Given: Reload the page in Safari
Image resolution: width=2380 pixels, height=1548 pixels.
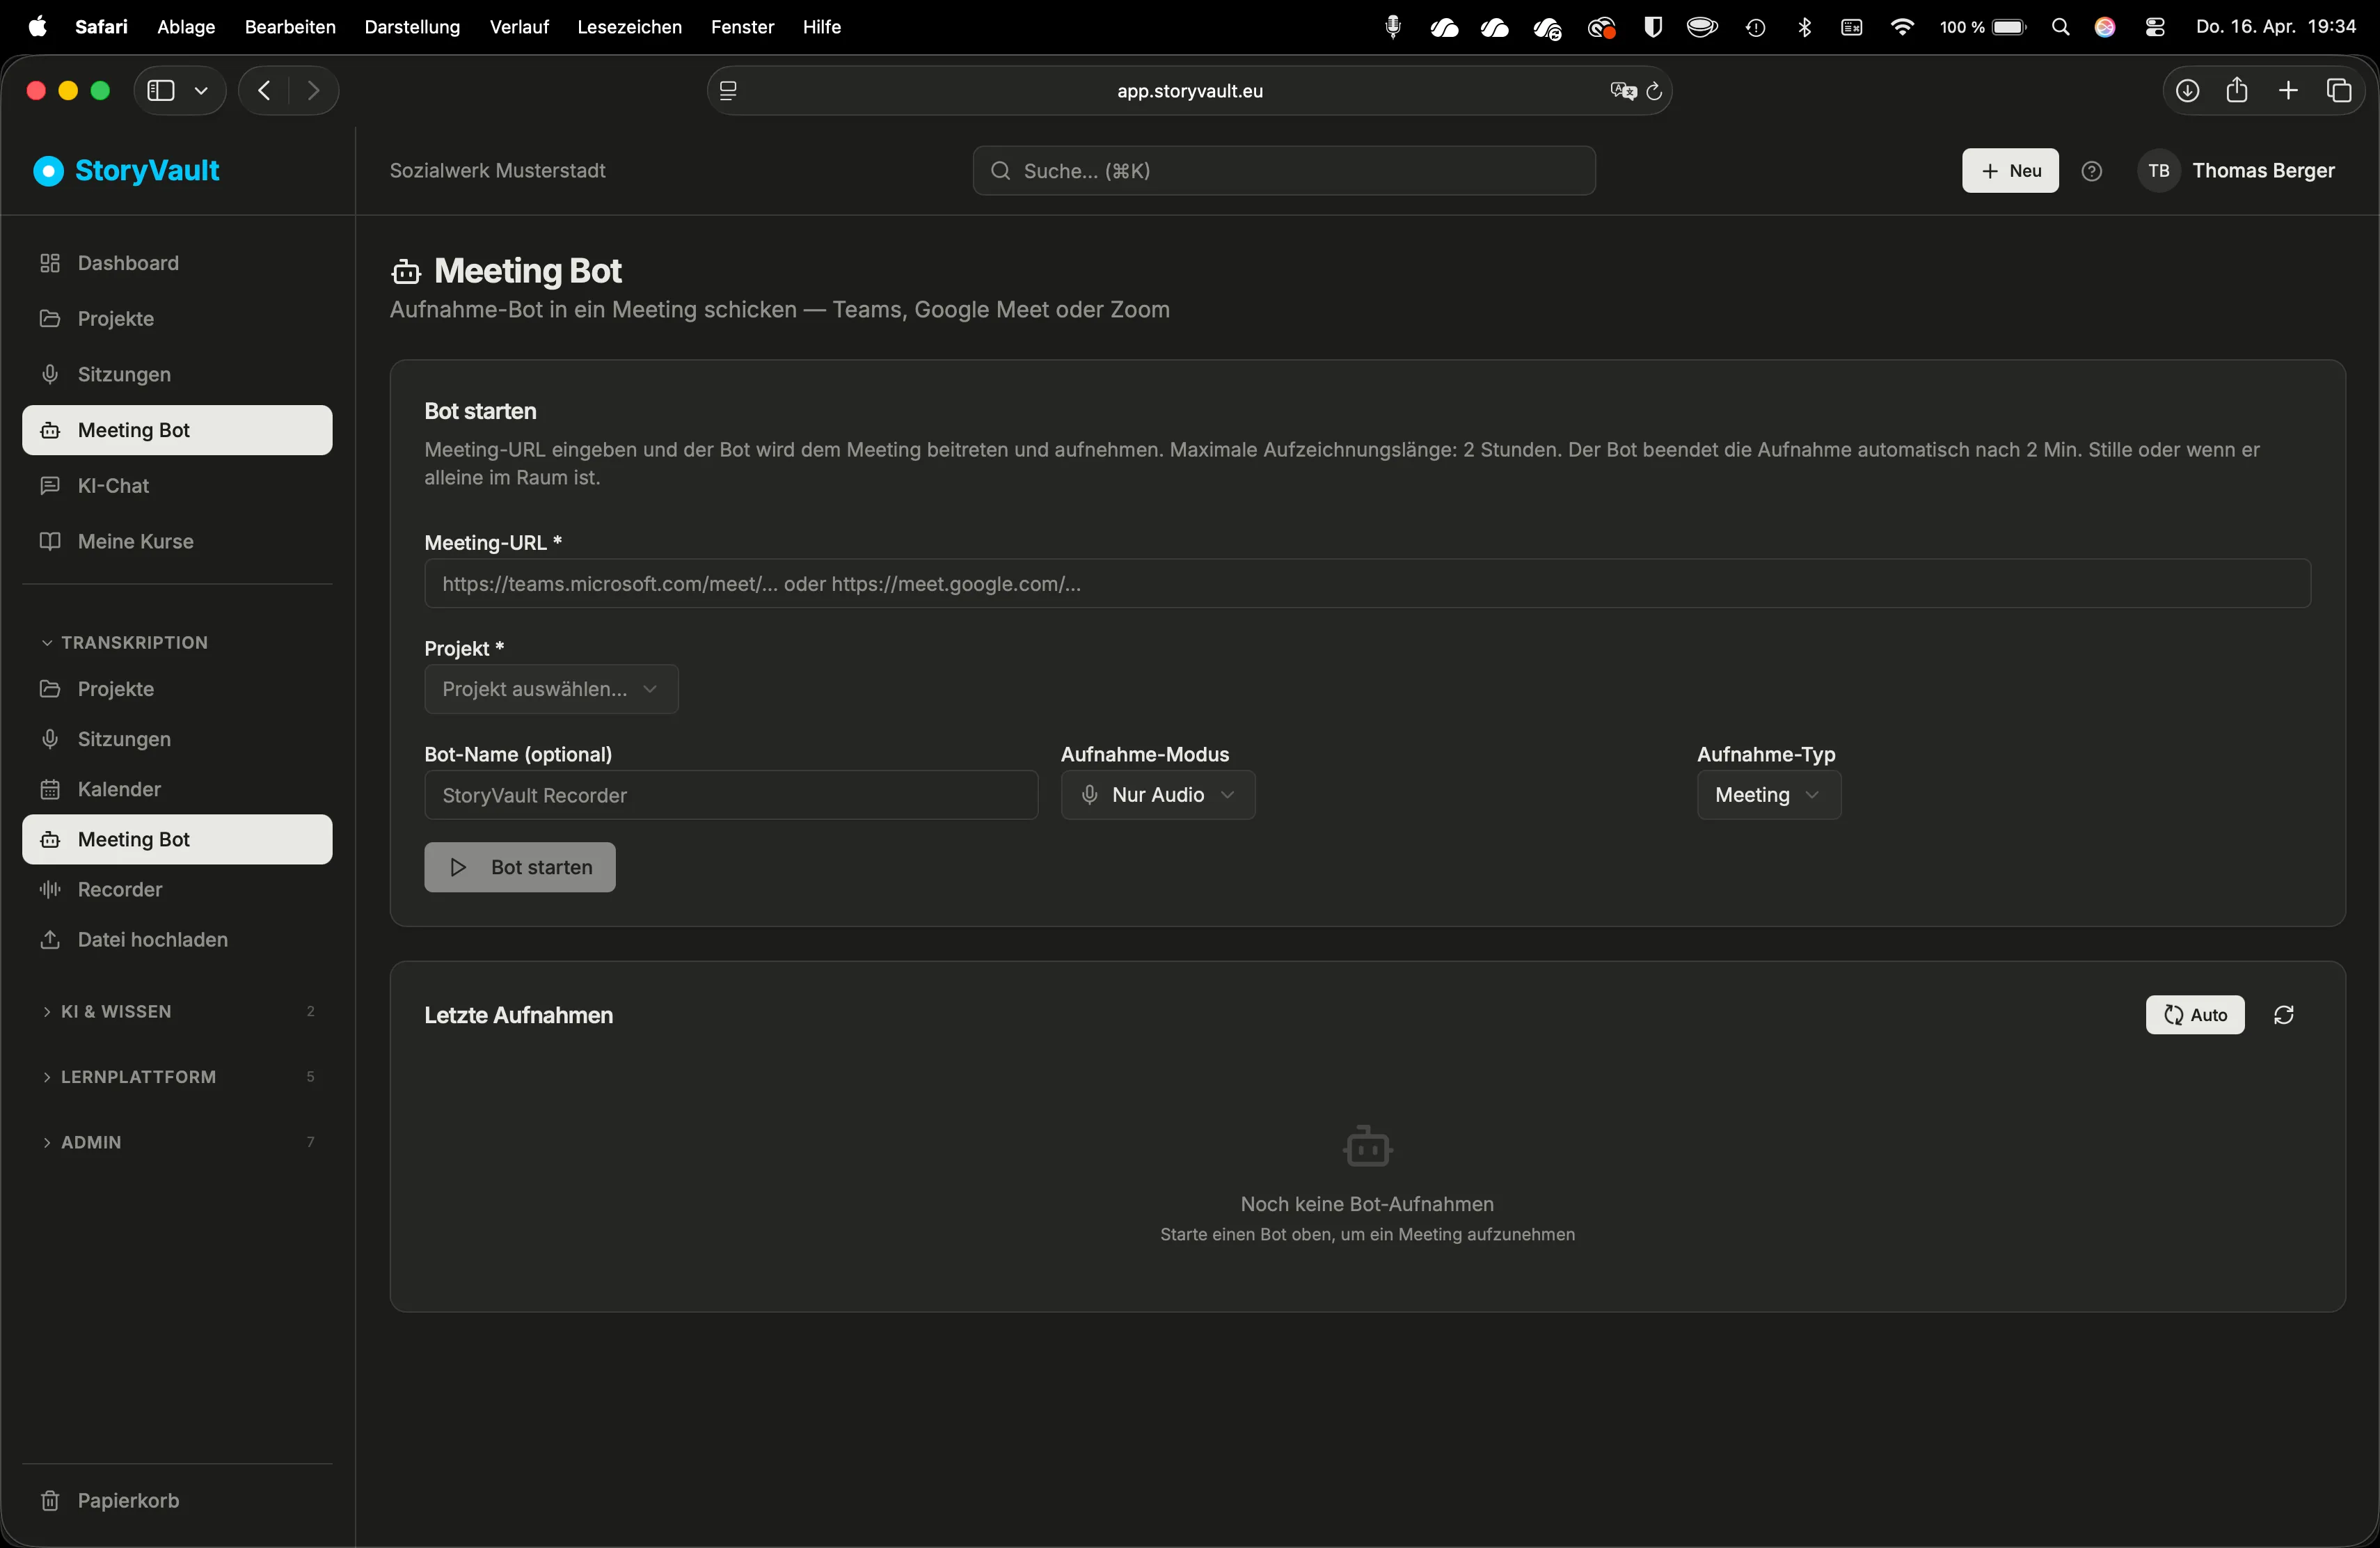Looking at the screenshot, I should click(1654, 91).
